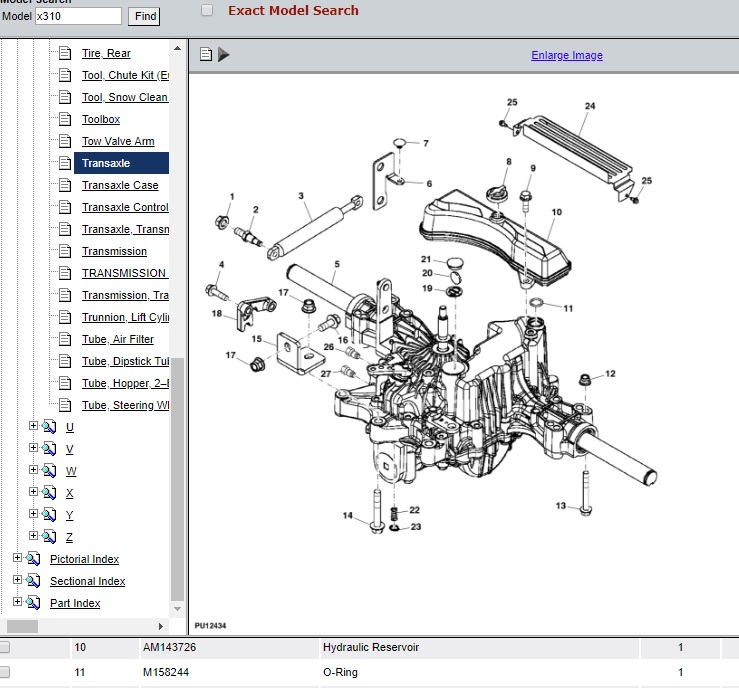Click the O-Ring description cell
This screenshot has height=688, width=739.
479,672
